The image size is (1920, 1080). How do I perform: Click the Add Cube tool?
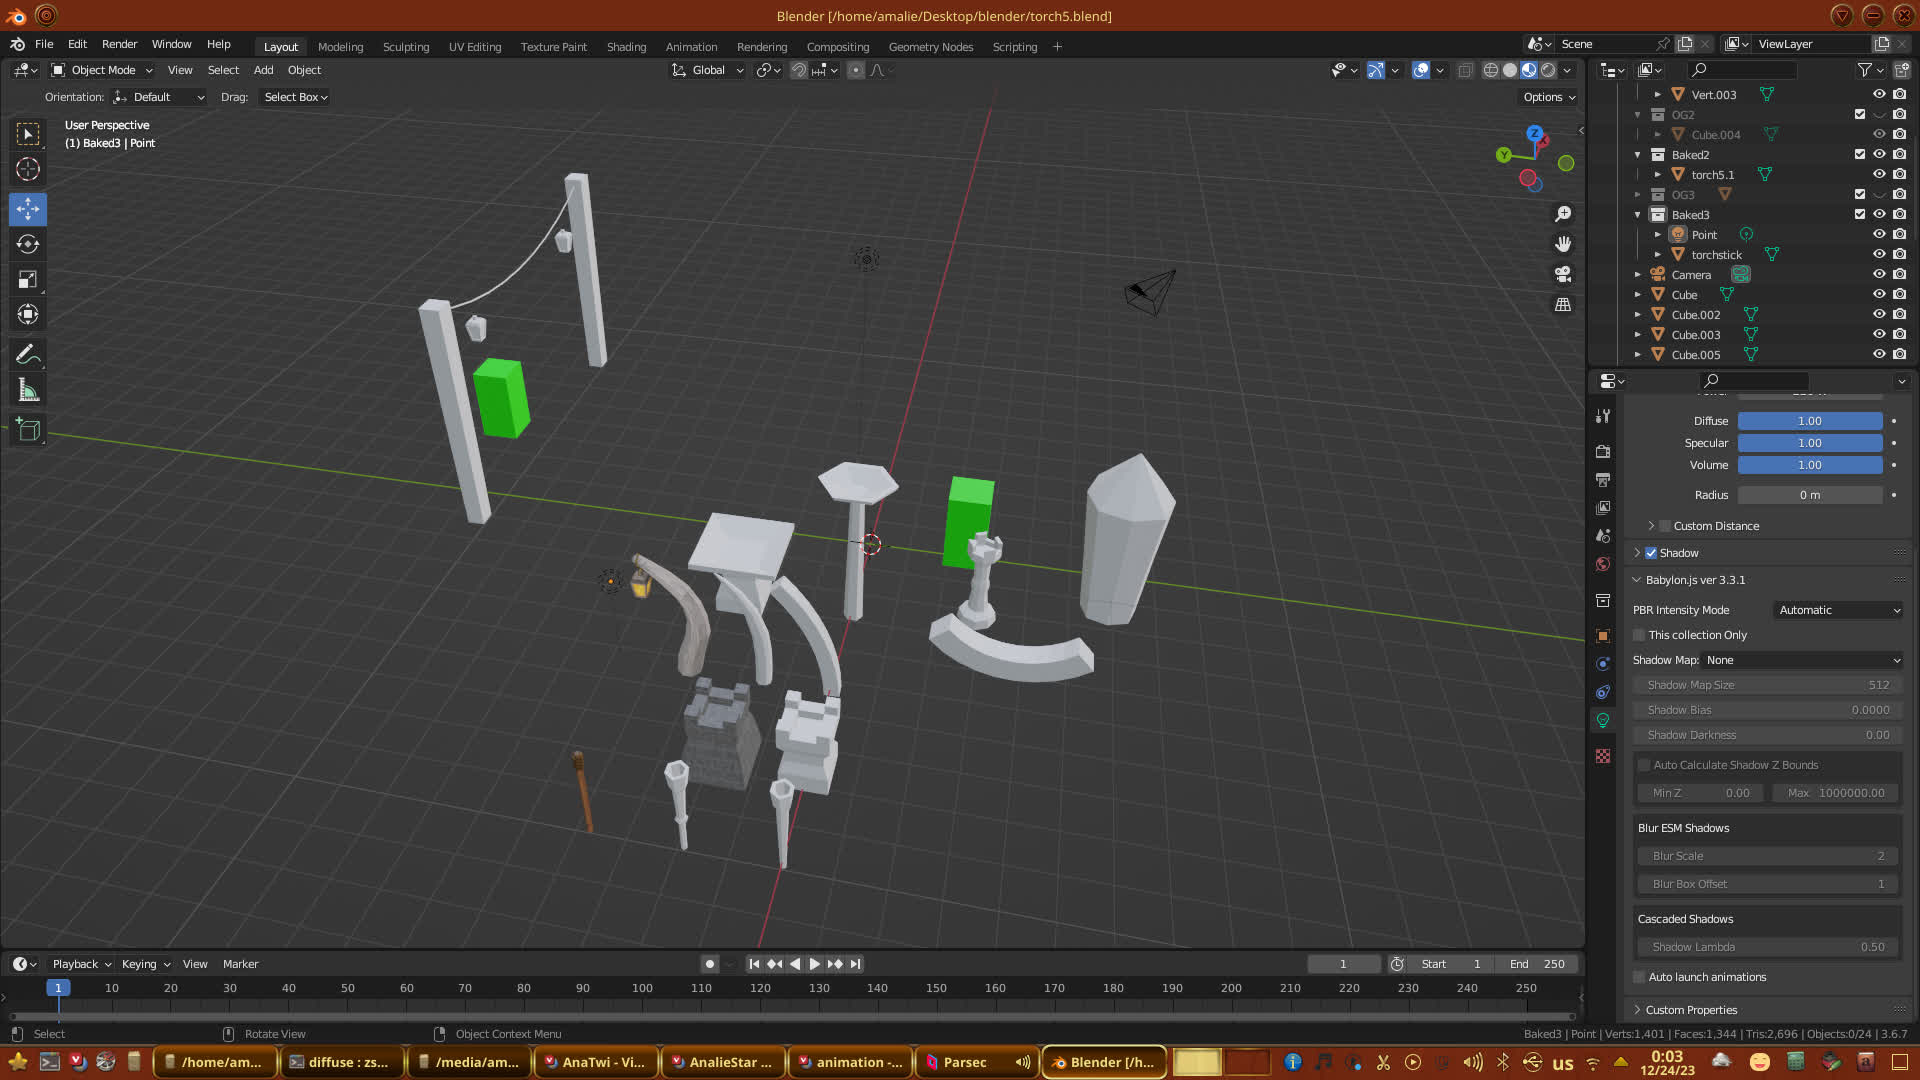(x=28, y=430)
